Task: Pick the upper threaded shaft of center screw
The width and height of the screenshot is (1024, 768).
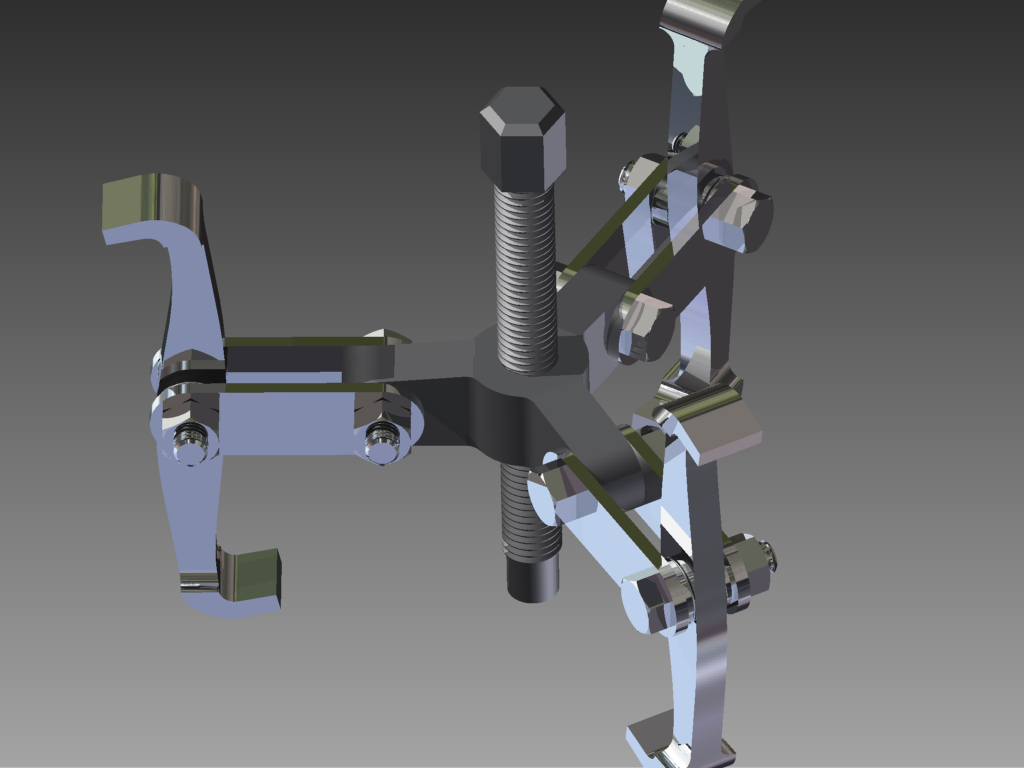Action: pyautogui.click(x=526, y=279)
